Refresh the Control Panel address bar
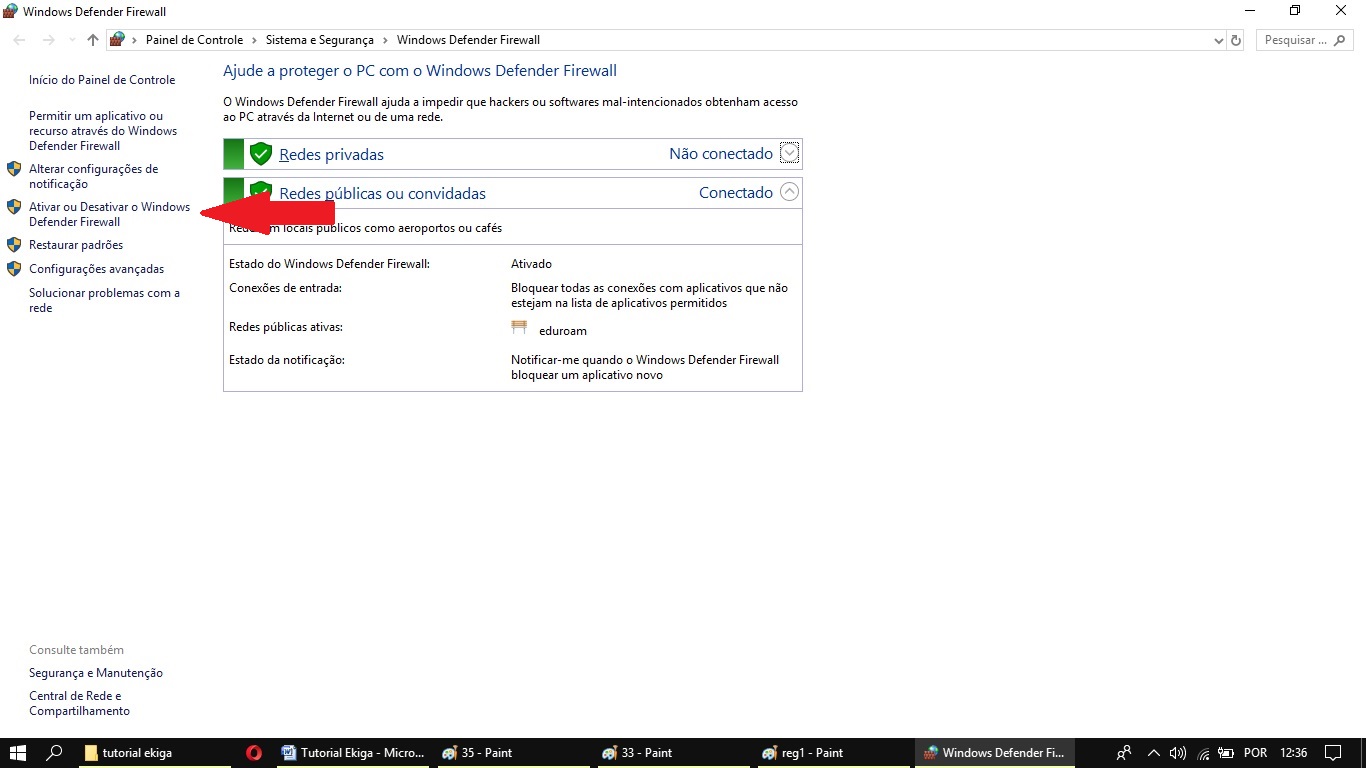Screen dimensions: 1366x768 click(x=1236, y=40)
